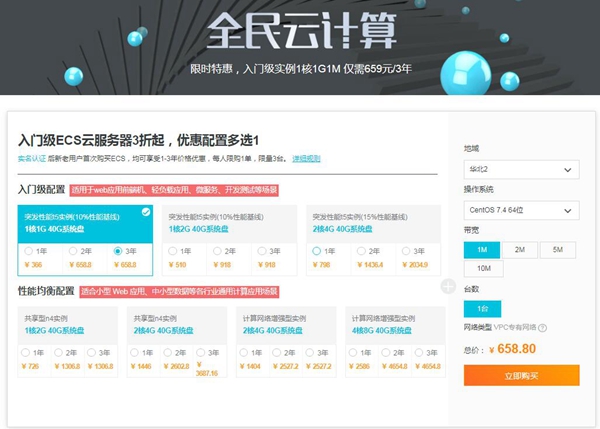Click the price ¥918 under 2年

click(x=222, y=265)
